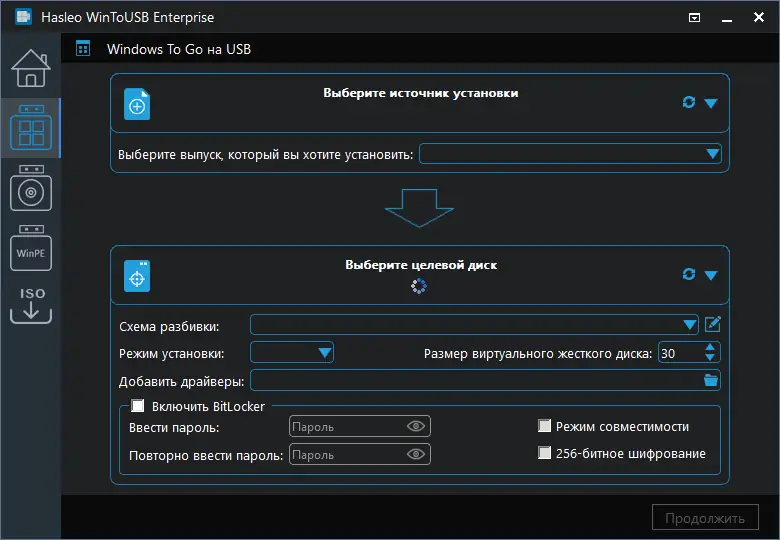Image resolution: width=780 pixels, height=540 pixels.
Task: Open the title bar menu dropdown icon
Action: pyautogui.click(x=694, y=18)
